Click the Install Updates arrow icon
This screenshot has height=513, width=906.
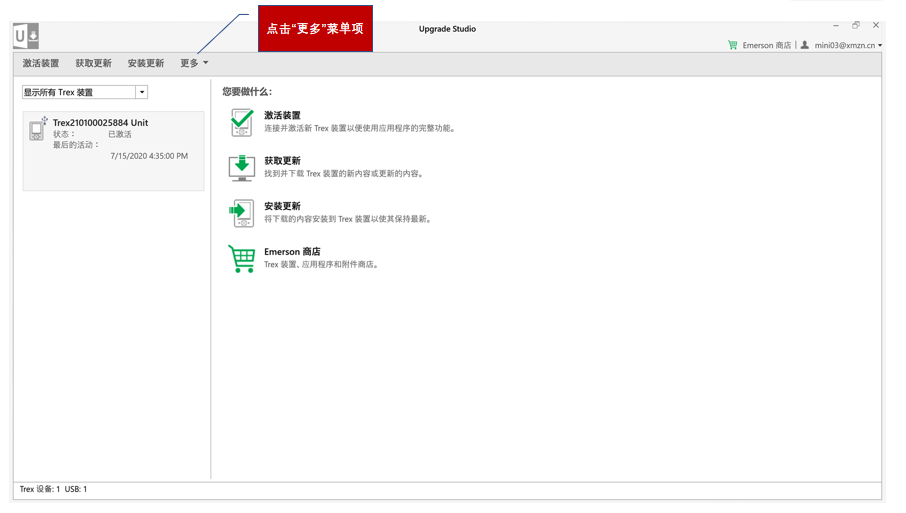coord(242,213)
